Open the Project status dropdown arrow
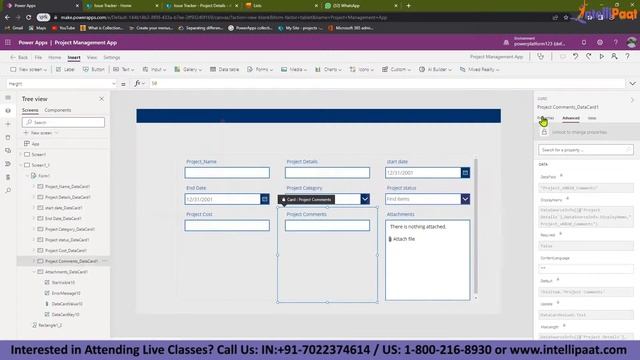The height and width of the screenshot is (360, 640). (x=465, y=199)
